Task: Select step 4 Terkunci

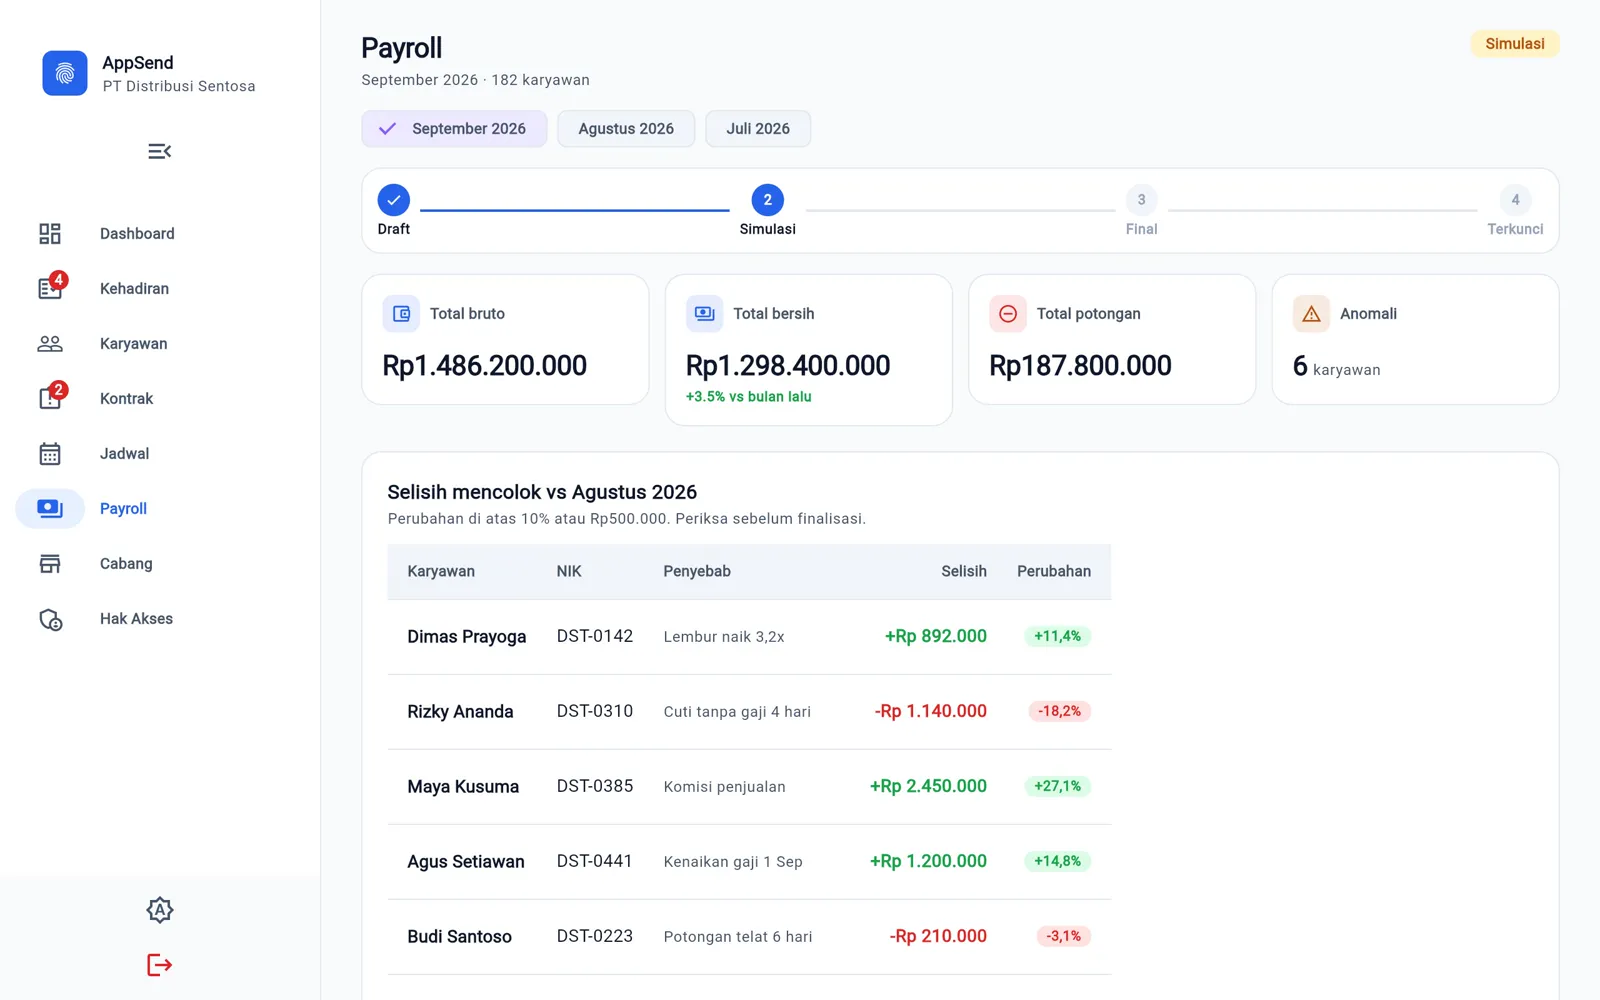Action: point(1515,210)
